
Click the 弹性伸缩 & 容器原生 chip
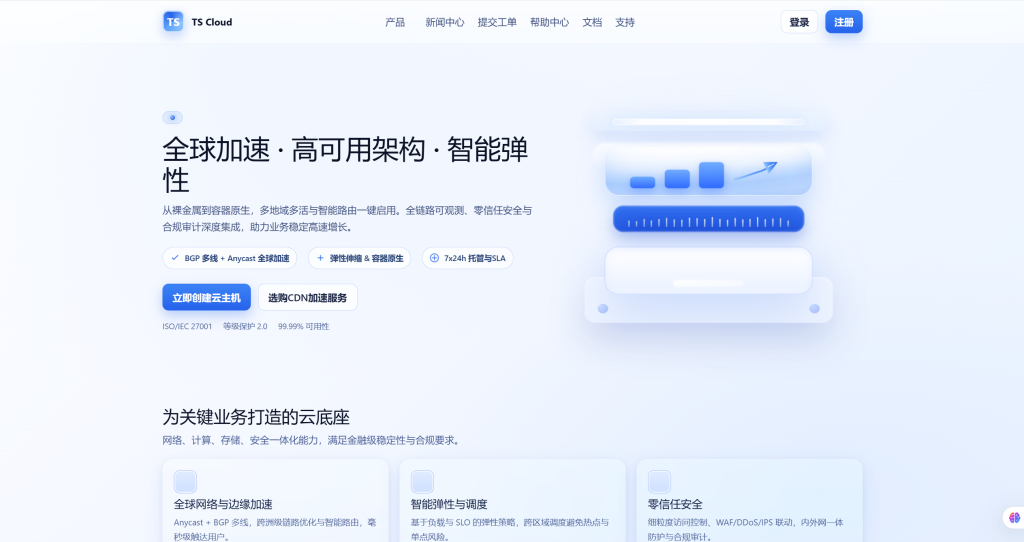coord(359,258)
